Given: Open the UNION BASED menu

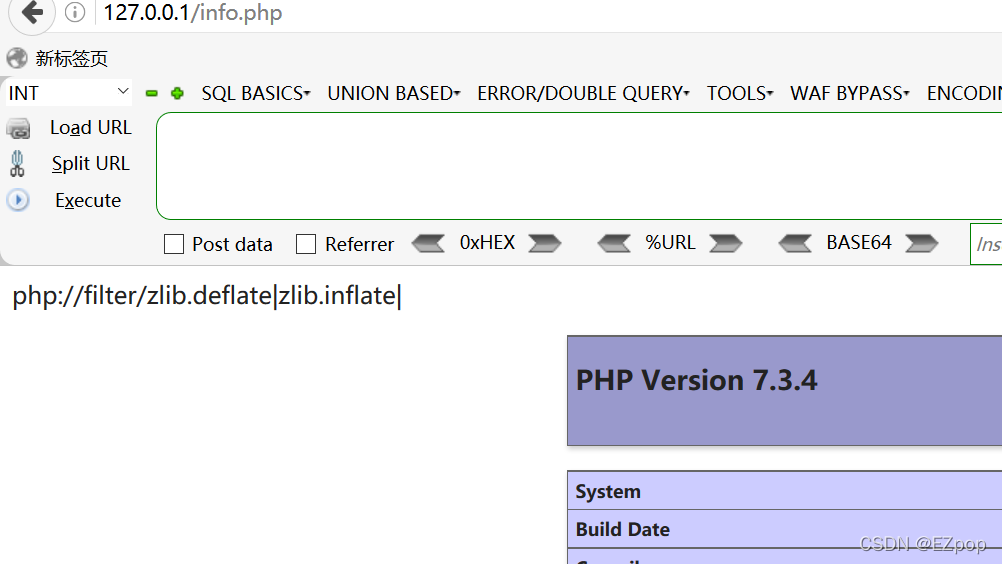Looking at the screenshot, I should pos(394,93).
